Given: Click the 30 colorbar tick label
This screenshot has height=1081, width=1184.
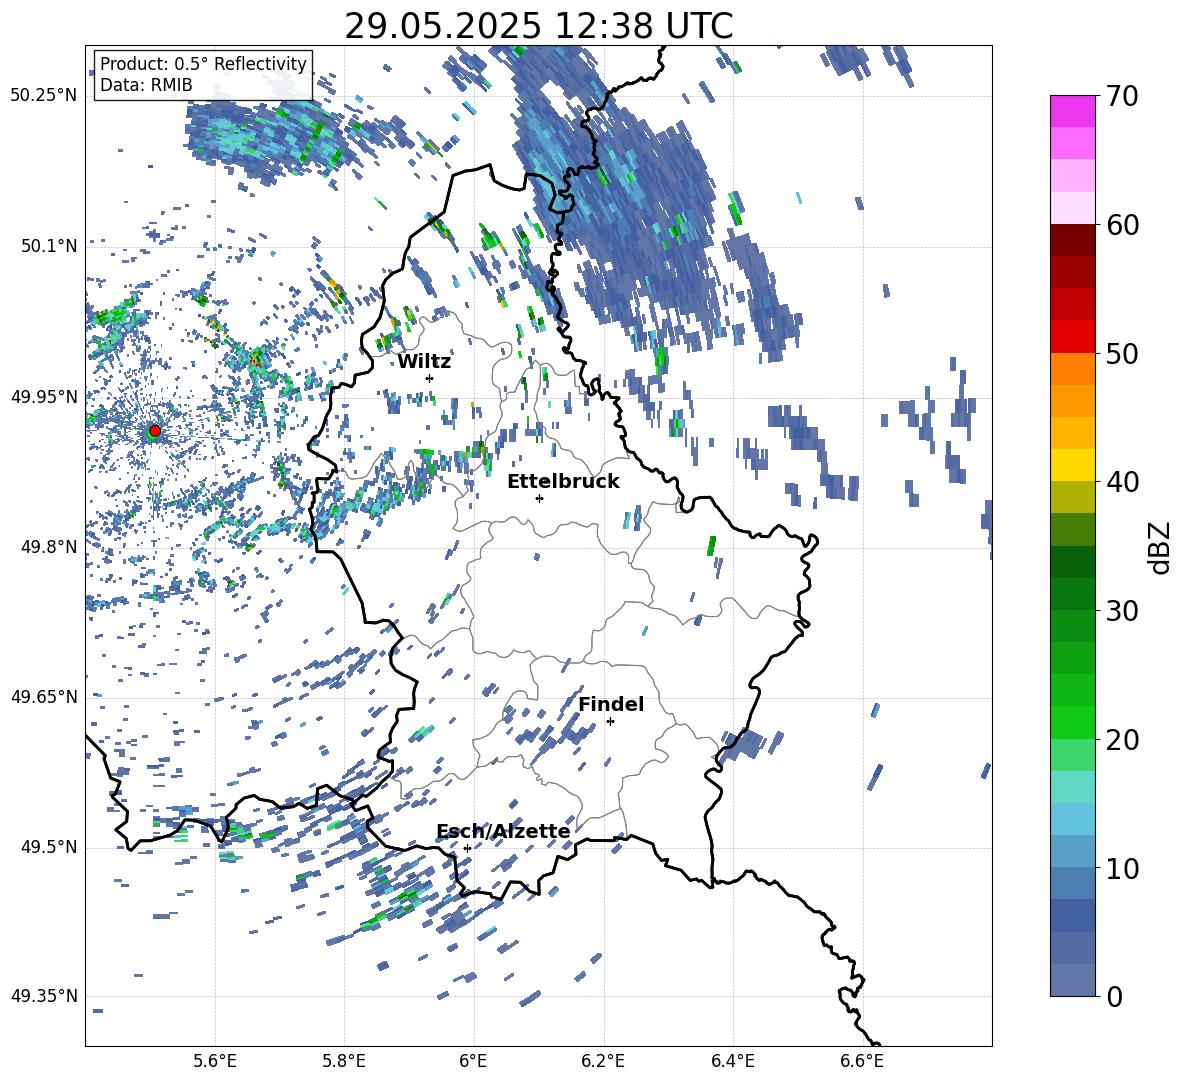Looking at the screenshot, I should click(x=1122, y=611).
